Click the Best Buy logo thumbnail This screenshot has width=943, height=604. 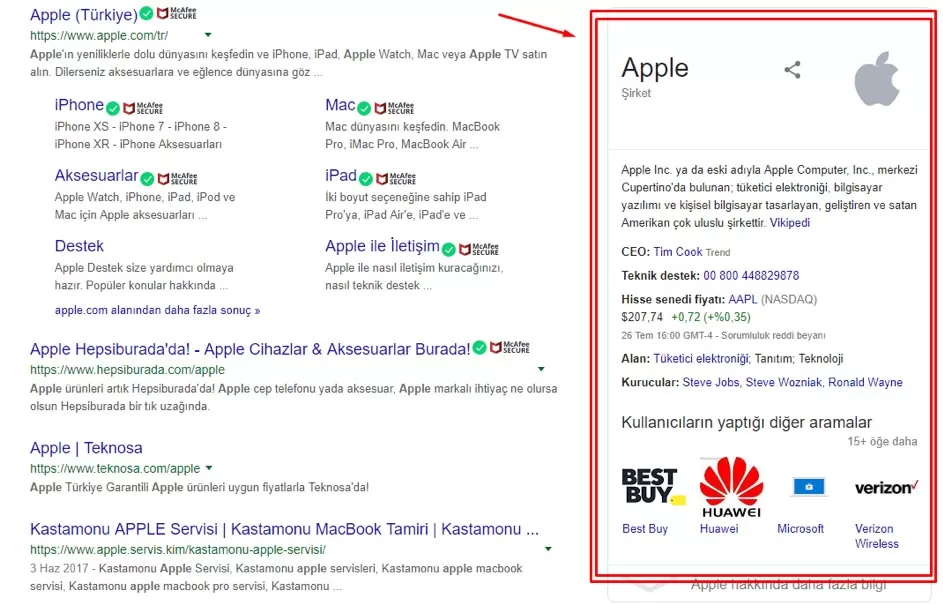(653, 486)
